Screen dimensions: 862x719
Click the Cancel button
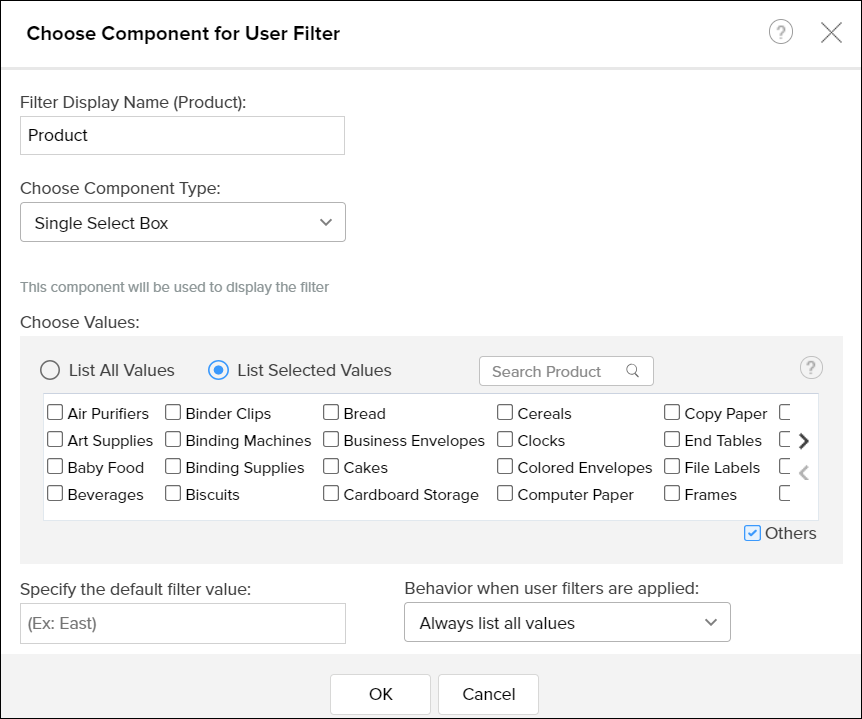(x=489, y=694)
